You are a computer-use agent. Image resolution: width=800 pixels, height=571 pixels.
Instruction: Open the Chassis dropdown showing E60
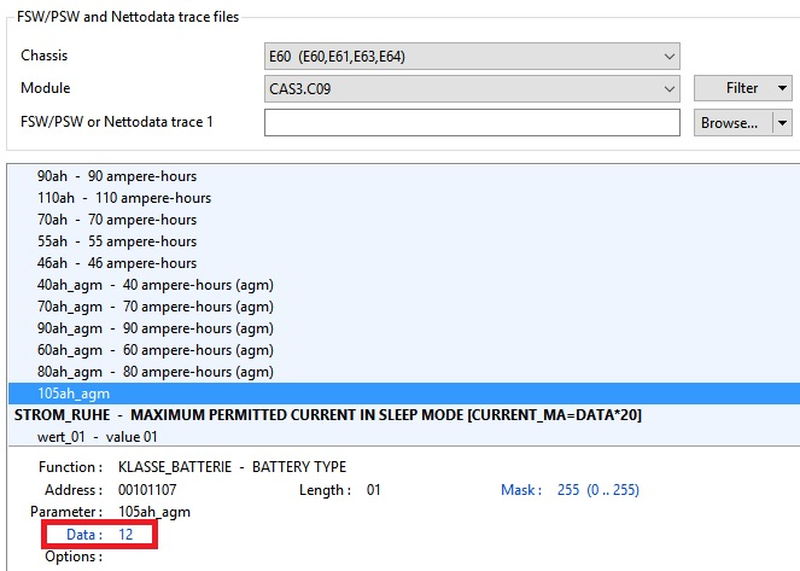tap(471, 56)
